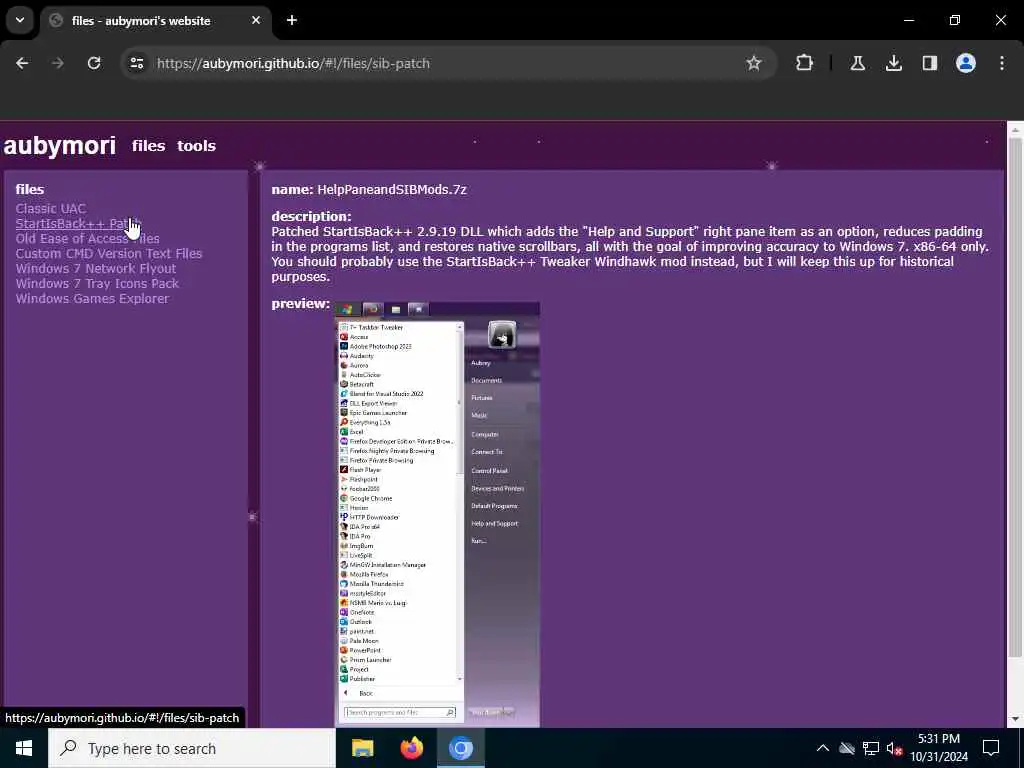Open the Classic UAC file link
The width and height of the screenshot is (1024, 768).
point(50,208)
